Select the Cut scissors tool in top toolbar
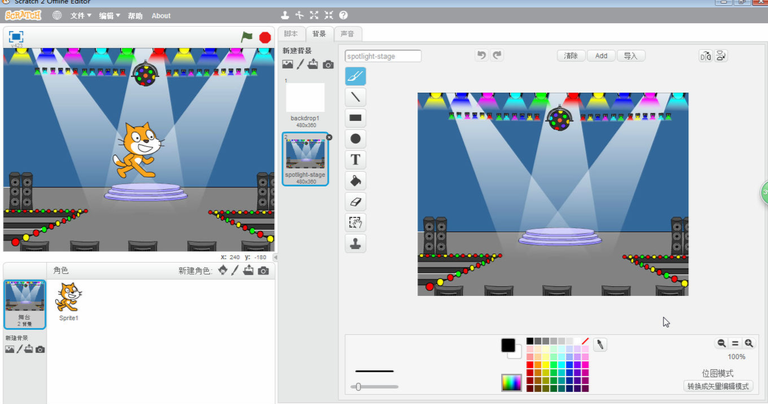The image size is (768, 404). [299, 15]
